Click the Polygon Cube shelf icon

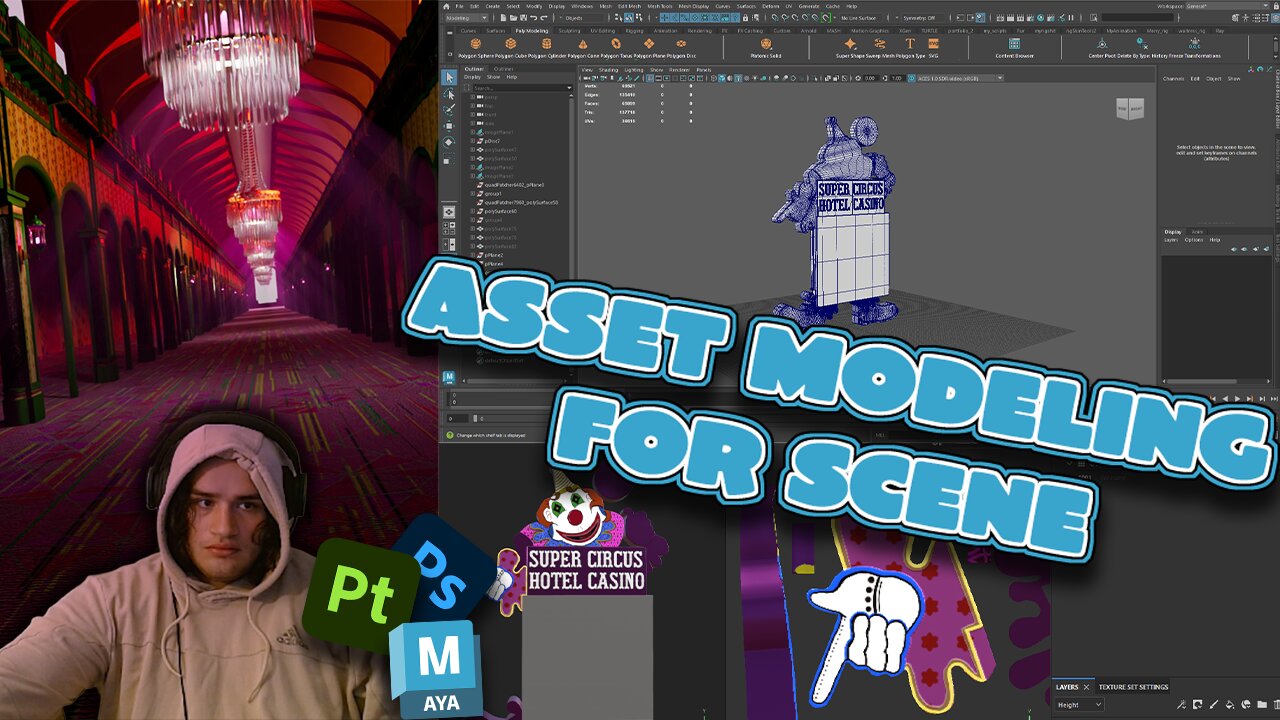511,43
